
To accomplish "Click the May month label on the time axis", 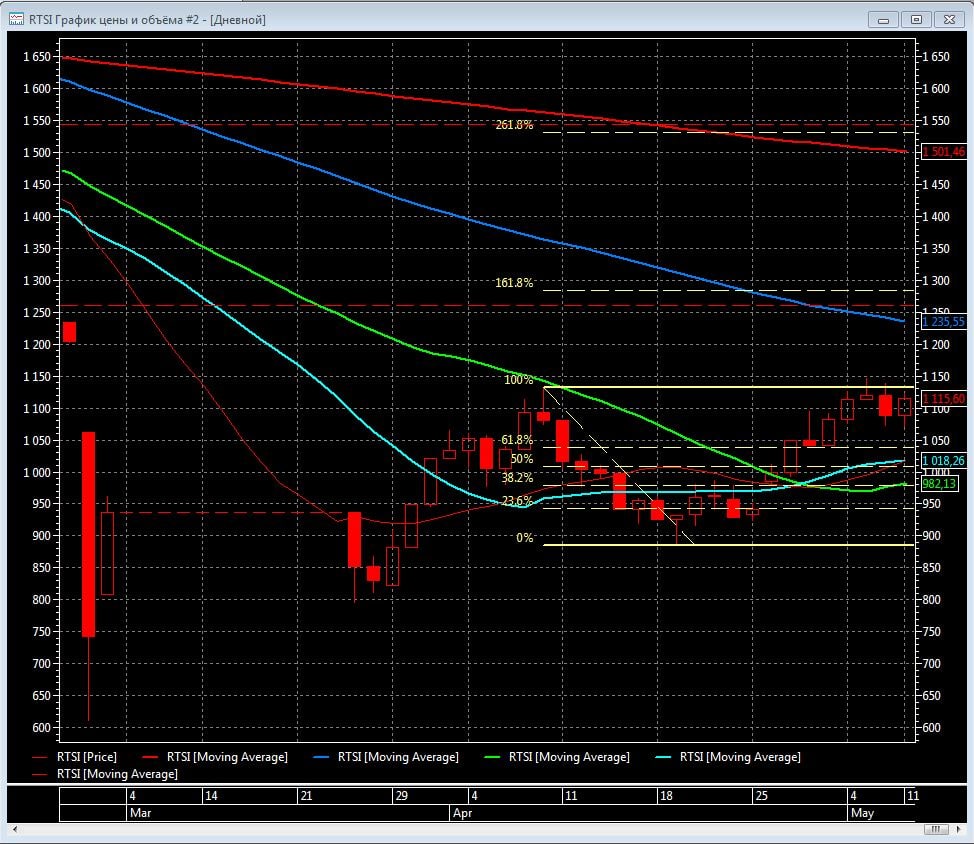I will (862, 813).
